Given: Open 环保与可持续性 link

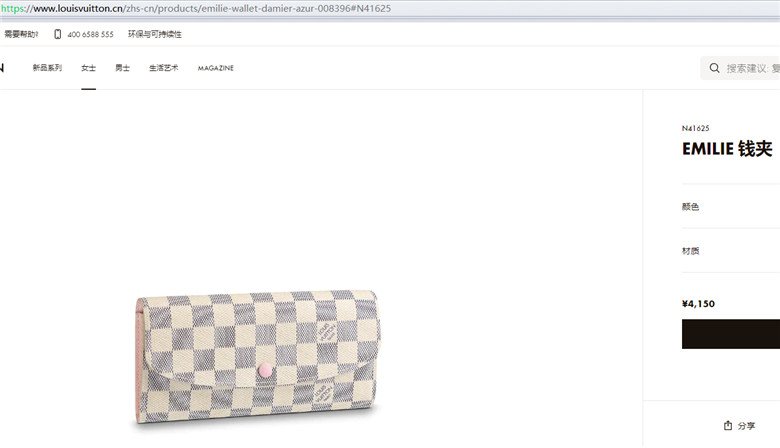Looking at the screenshot, I should pyautogui.click(x=155, y=34).
